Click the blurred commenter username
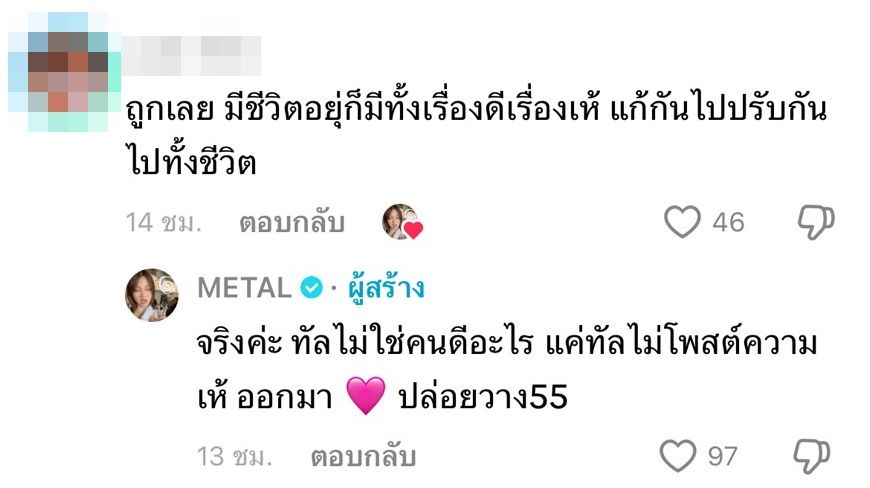 coord(191,55)
